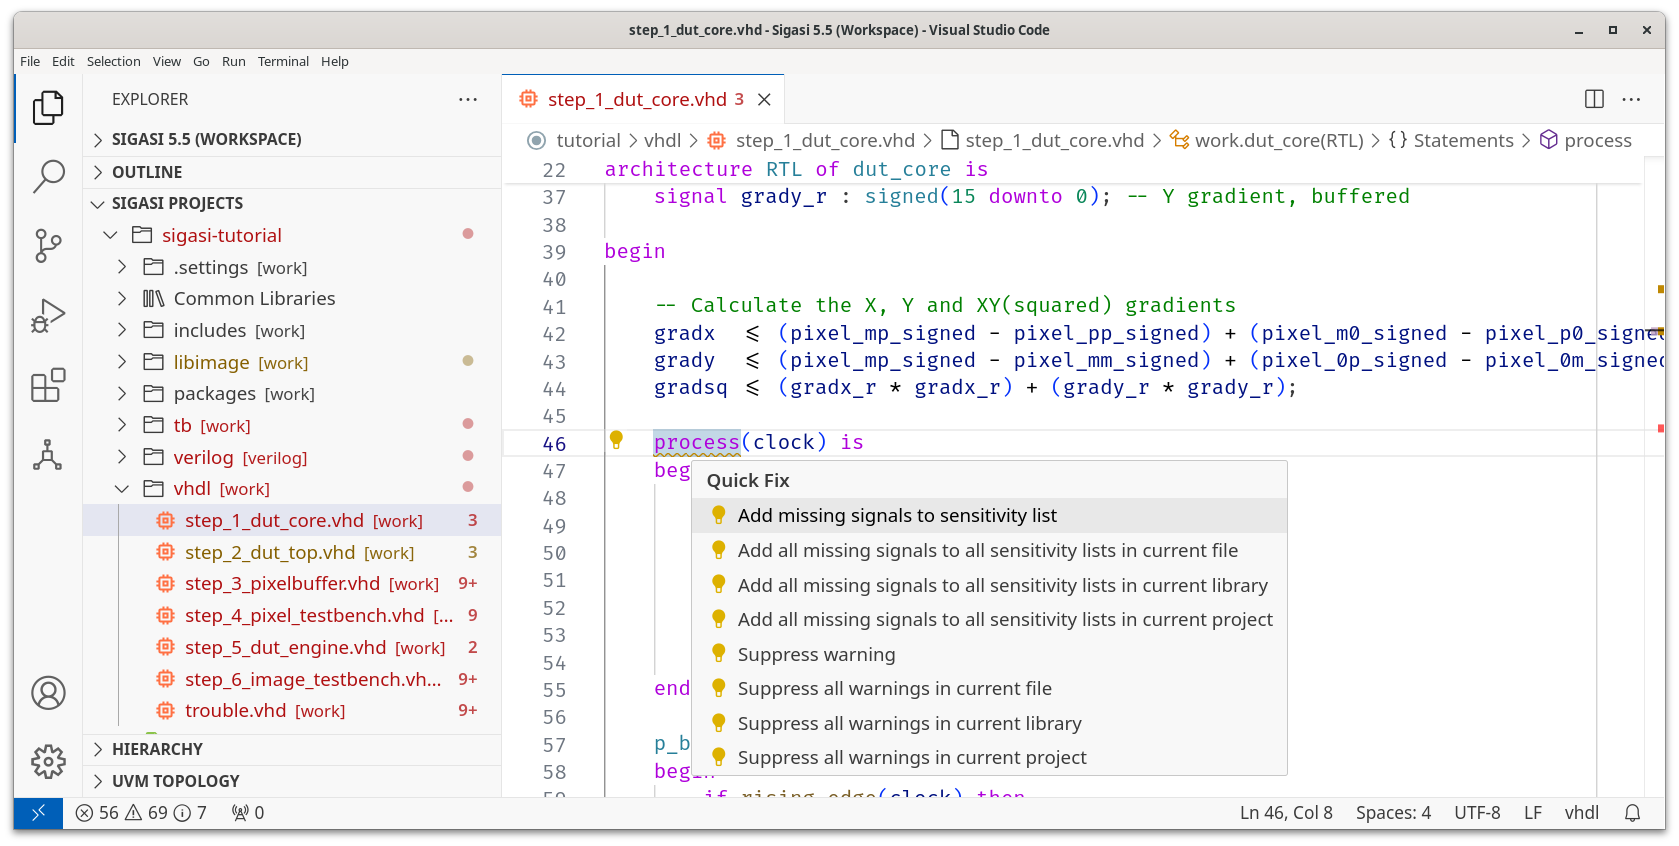Viewport: 1679px width, 846px height.
Task: Click the vhdl language mode indicator
Action: 1581,813
